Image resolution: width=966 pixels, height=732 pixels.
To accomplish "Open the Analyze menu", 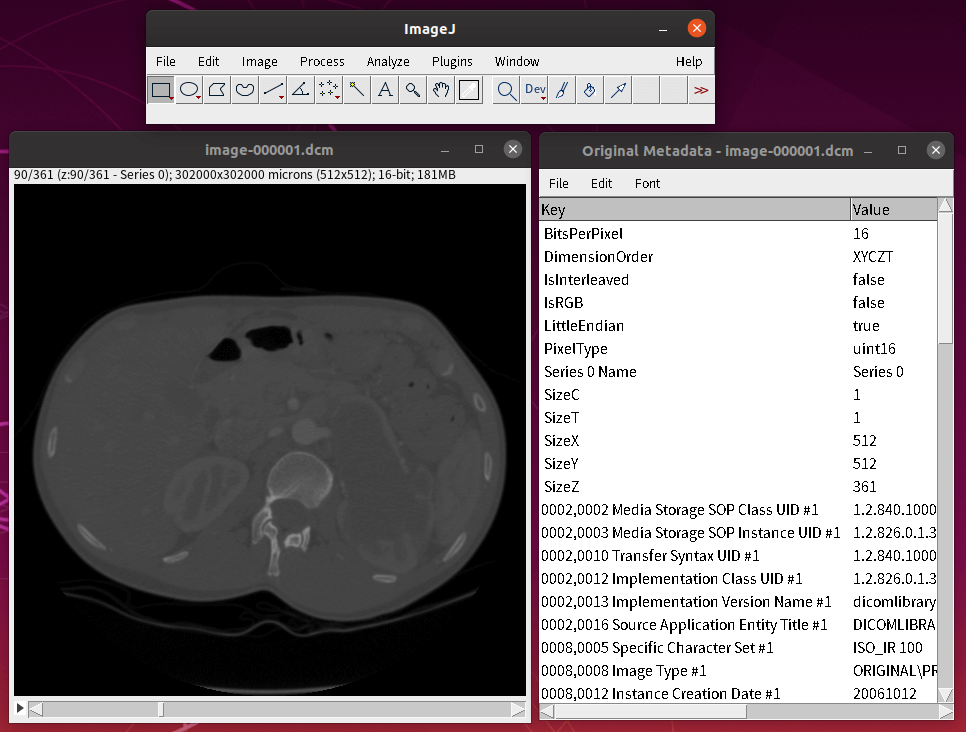I will click(388, 61).
